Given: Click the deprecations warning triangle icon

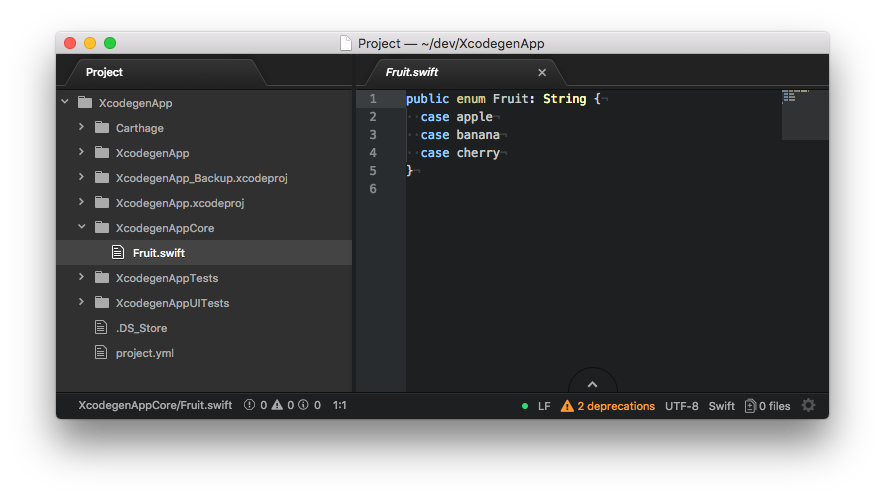Looking at the screenshot, I should click(567, 406).
